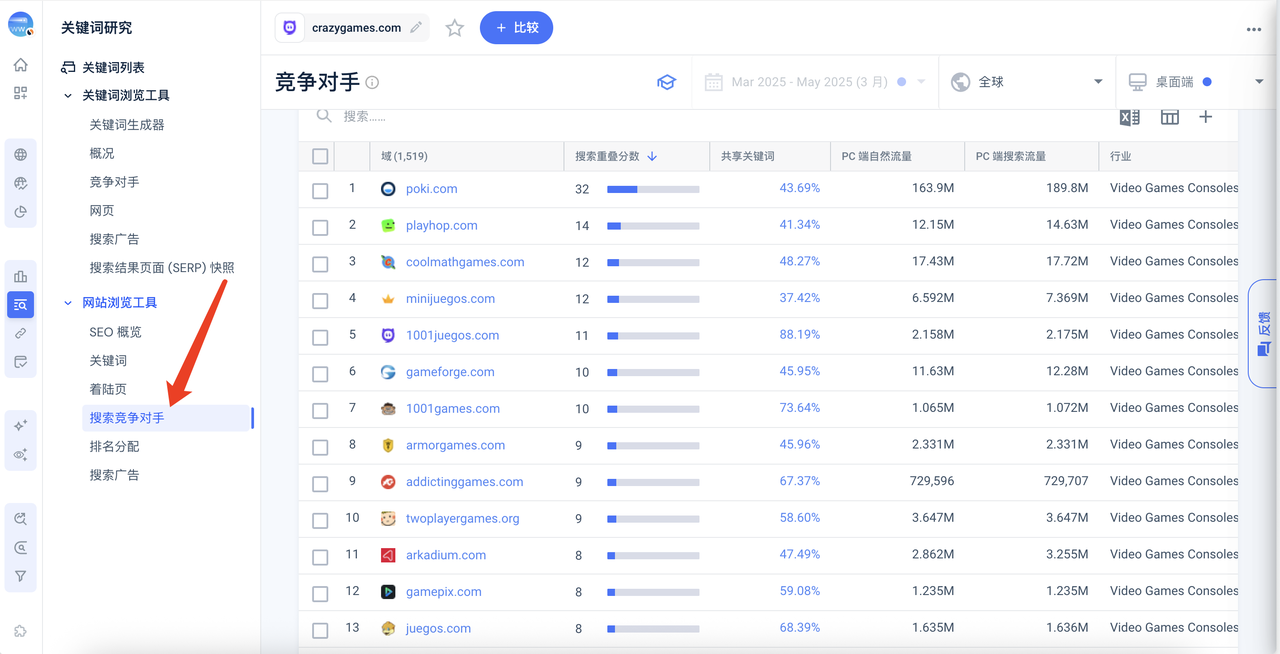Toggle the select-all checkbox in table header
The height and width of the screenshot is (654, 1280).
point(320,156)
